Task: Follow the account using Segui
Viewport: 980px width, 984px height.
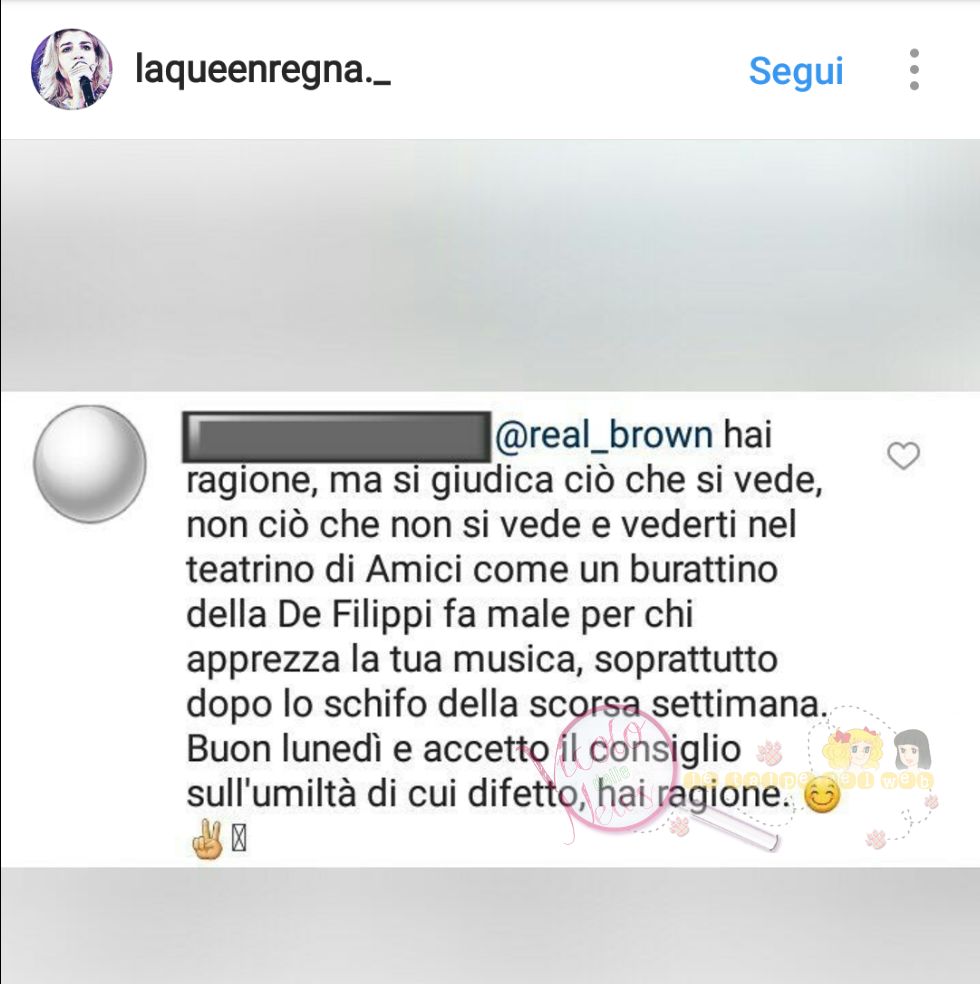Action: tap(796, 71)
